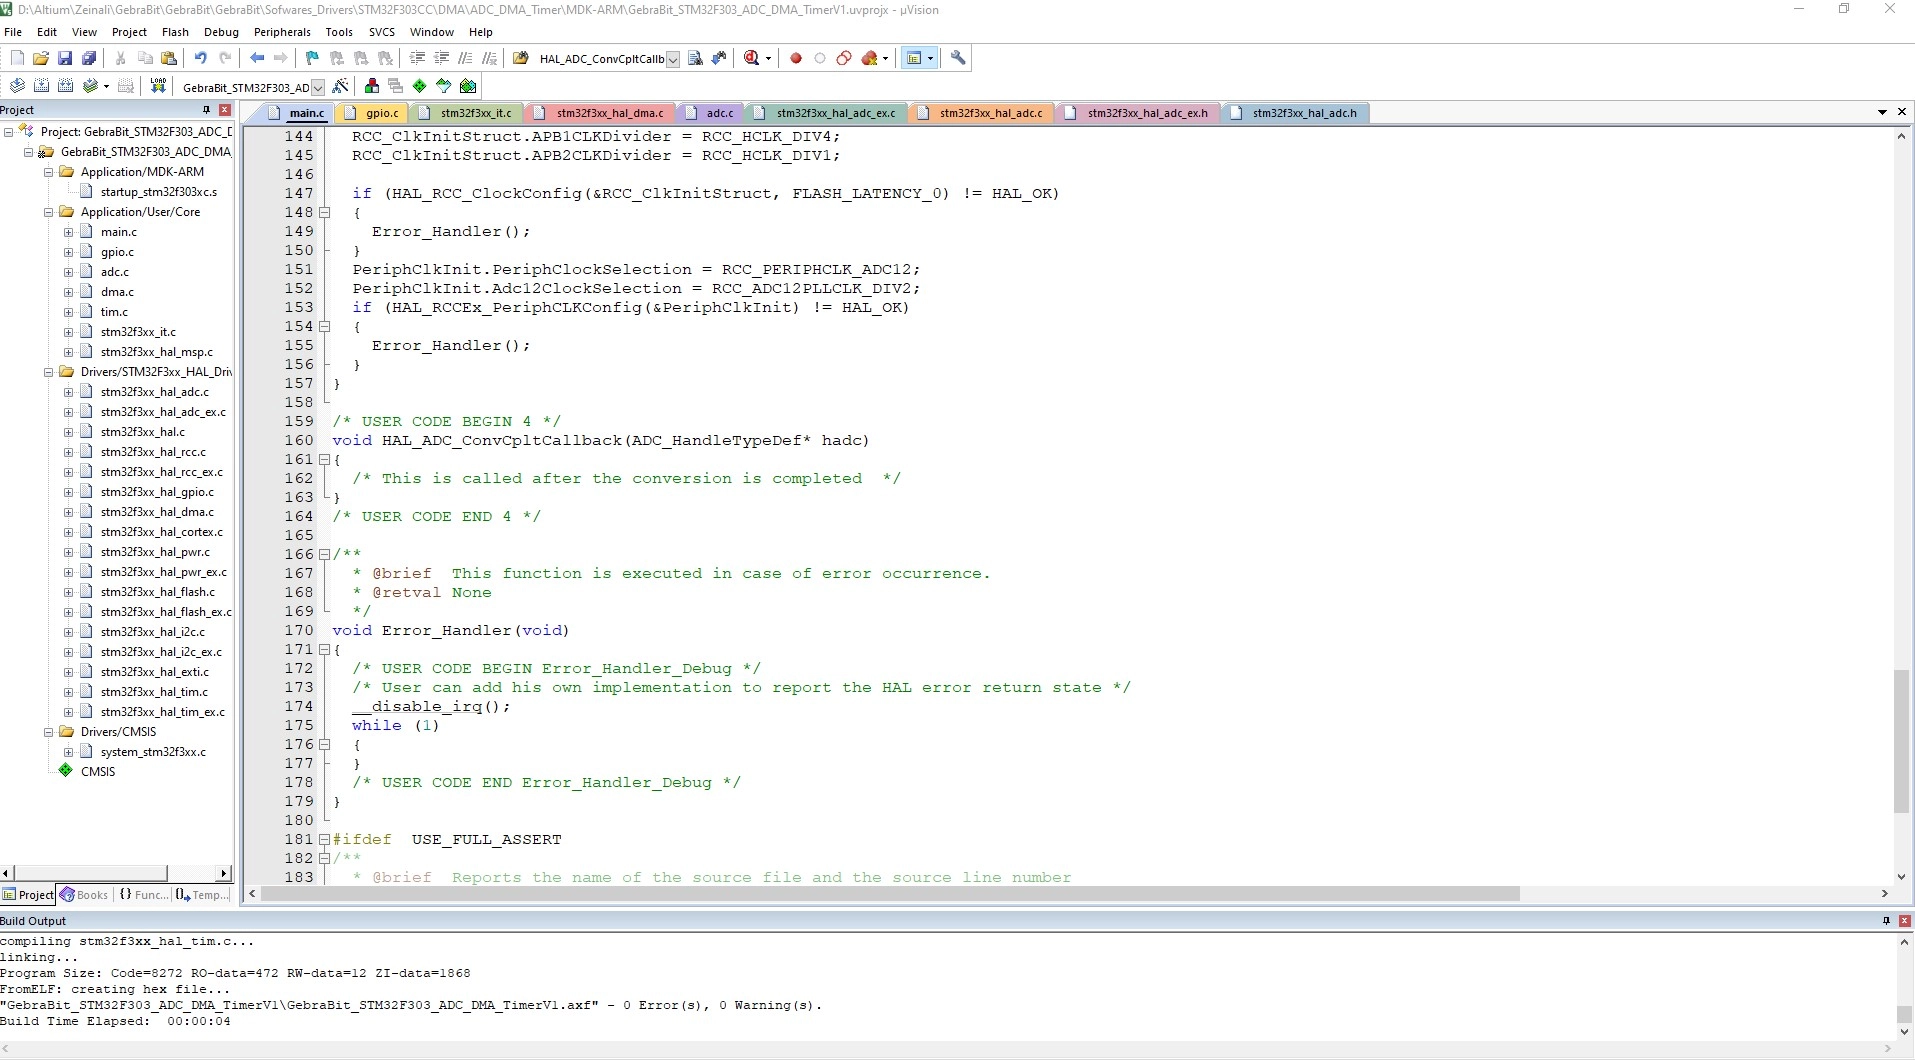Navigate backwards with the blue left arrow
Viewport: 1915px width, 1060px height.
tap(257, 58)
